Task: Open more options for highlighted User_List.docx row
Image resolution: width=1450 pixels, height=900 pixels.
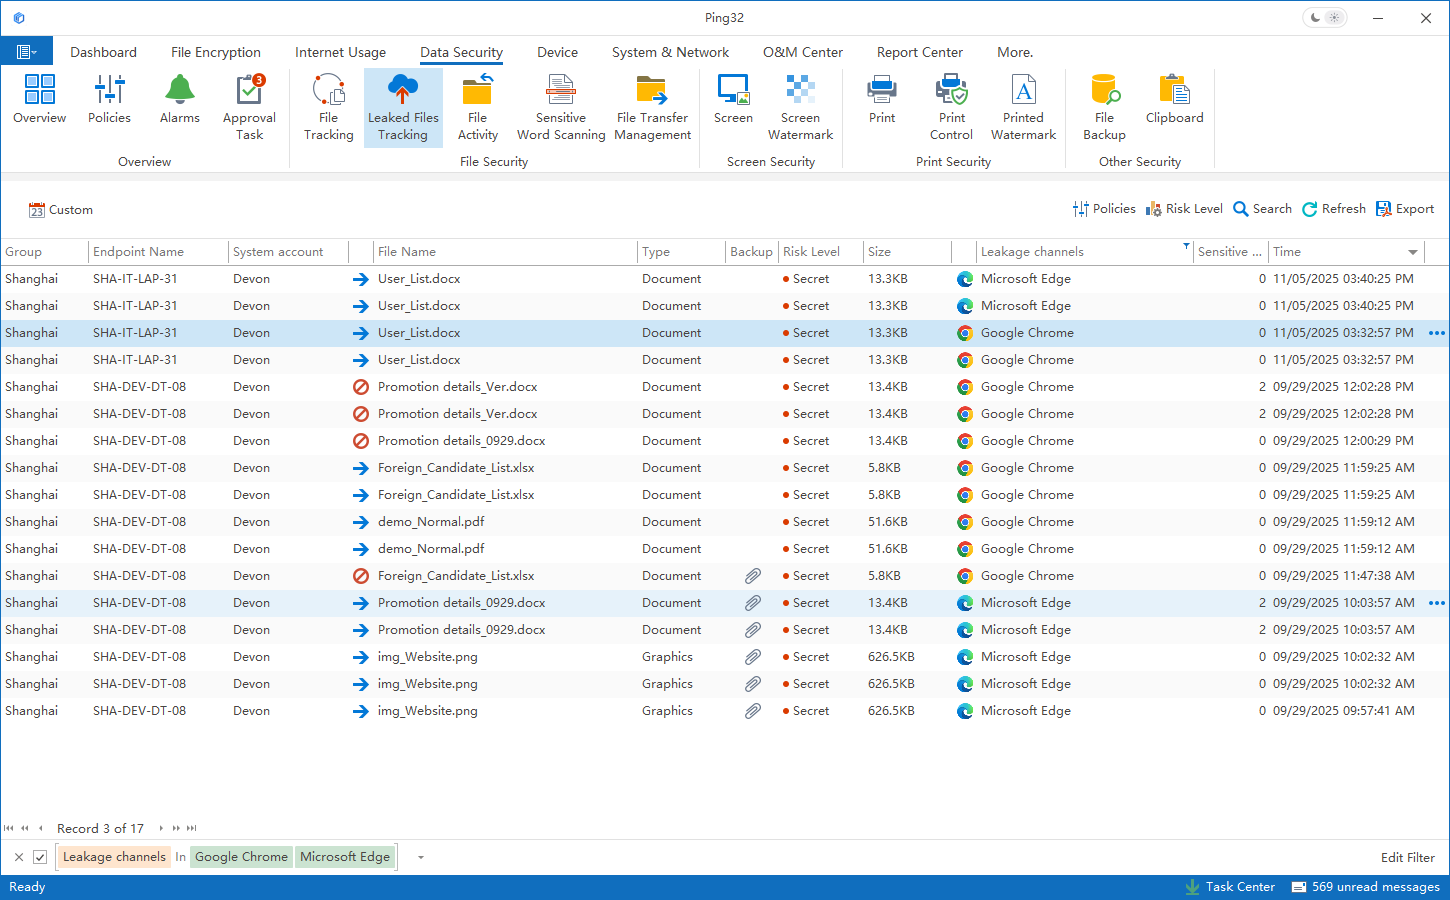Action: (x=1436, y=333)
